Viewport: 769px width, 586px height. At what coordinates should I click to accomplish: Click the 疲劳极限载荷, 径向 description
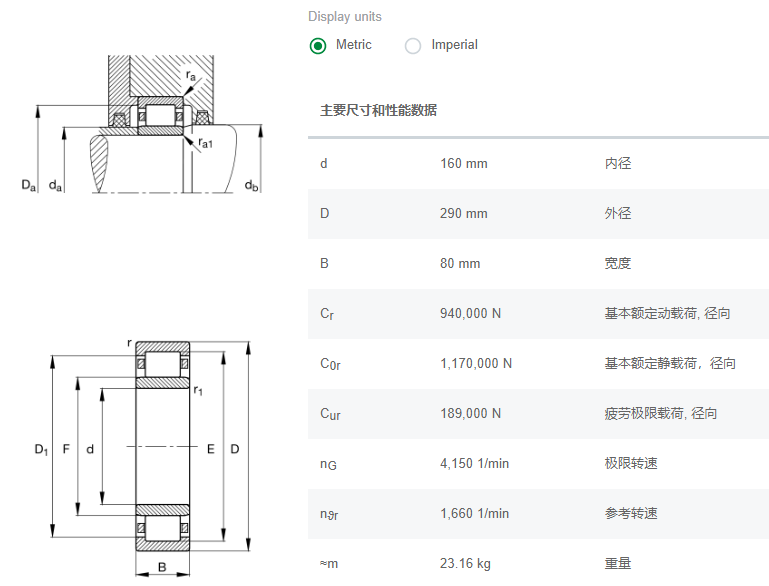coord(660,413)
